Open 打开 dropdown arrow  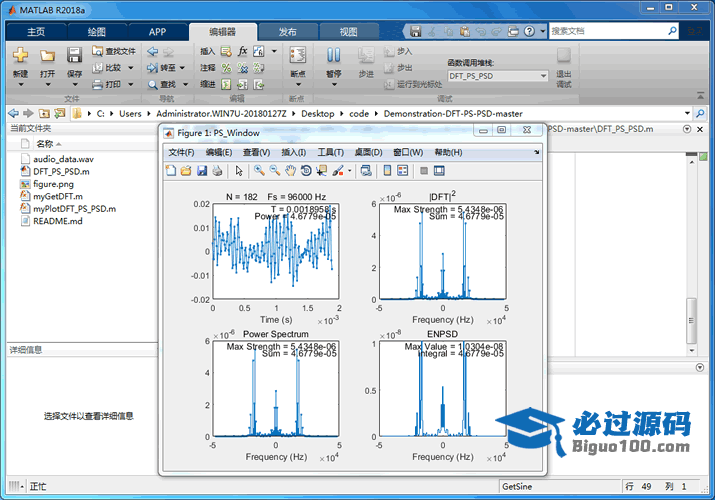tap(48, 84)
